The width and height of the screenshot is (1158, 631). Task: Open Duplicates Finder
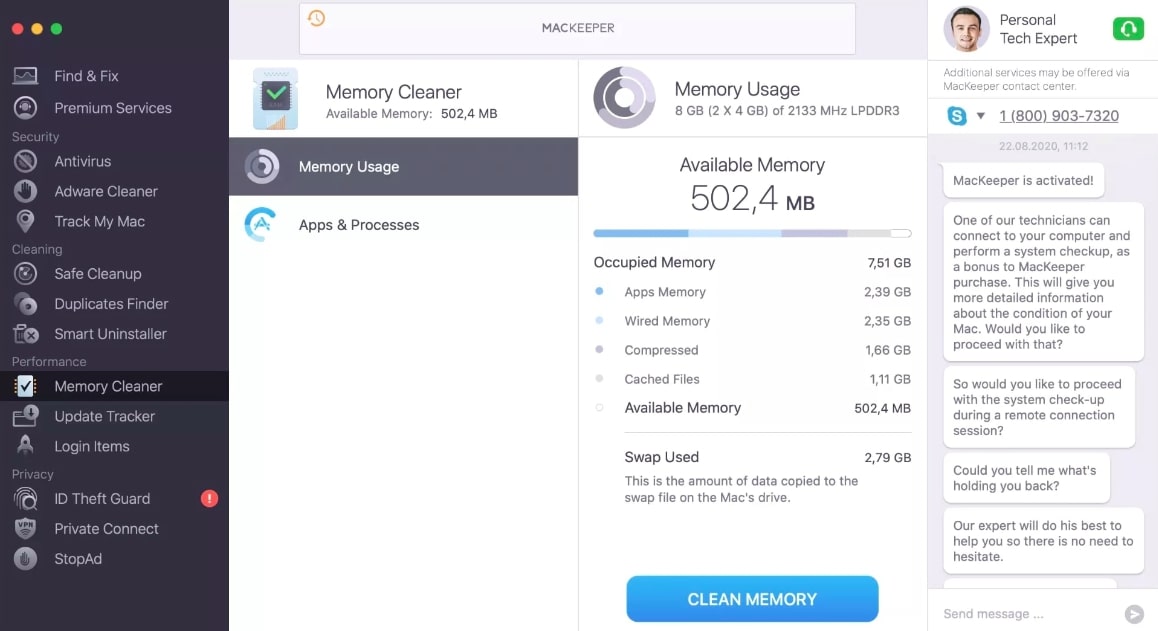pyautogui.click(x=112, y=304)
